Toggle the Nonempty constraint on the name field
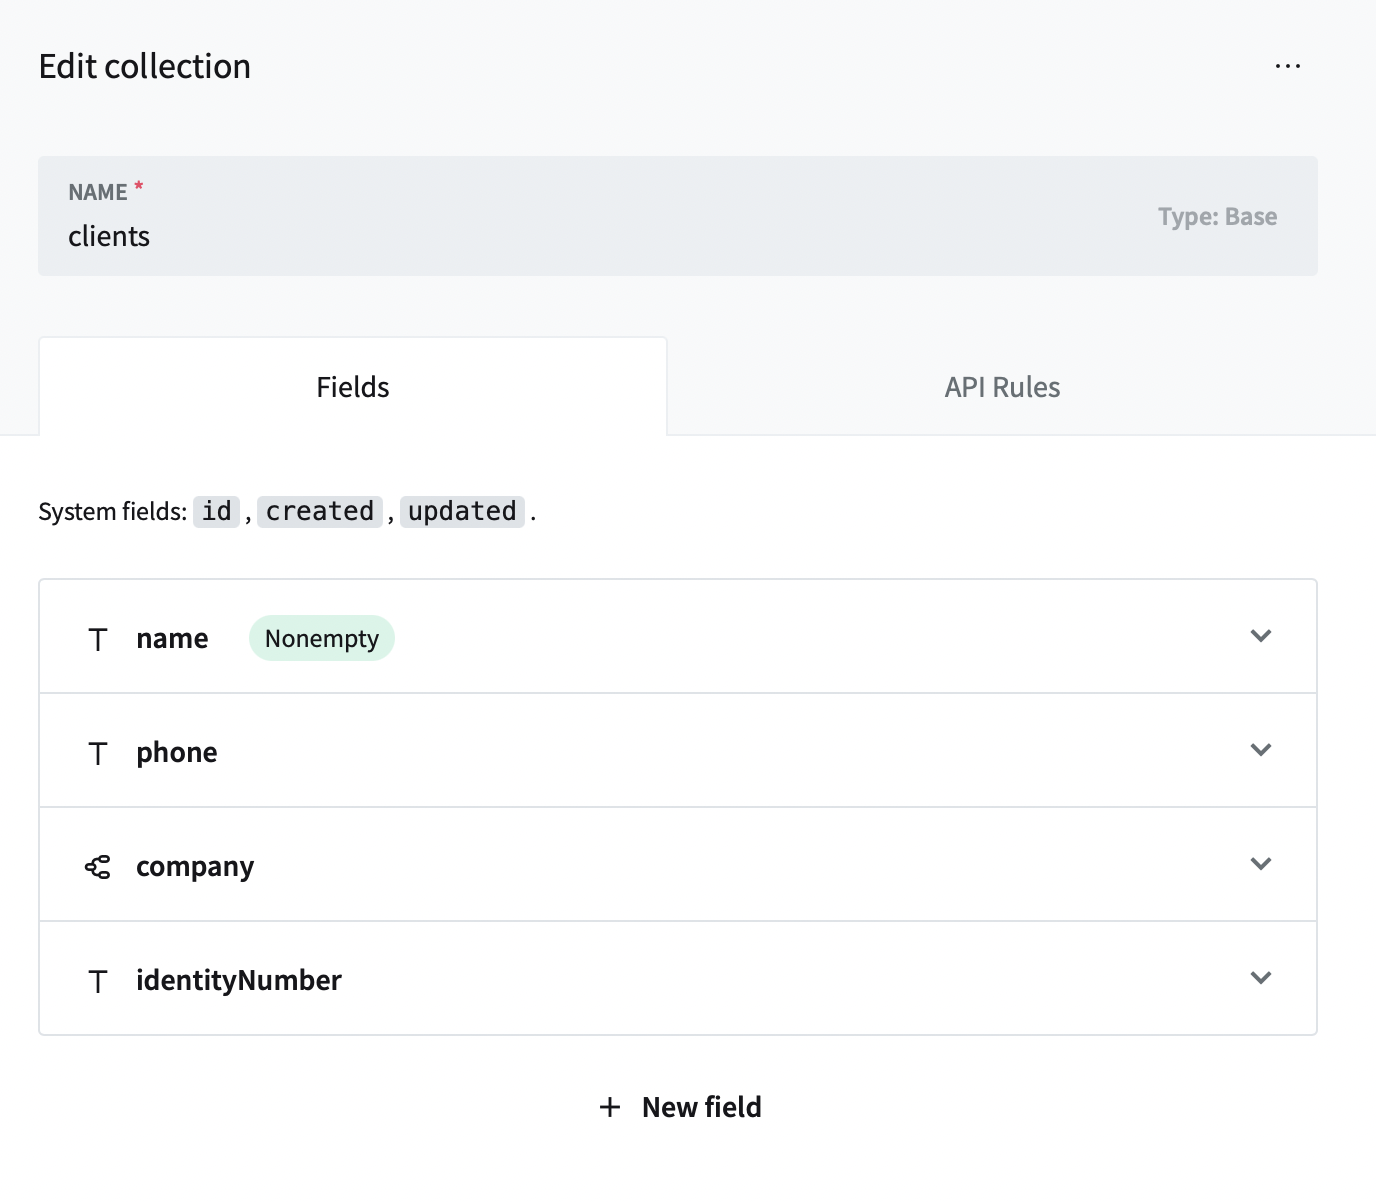Screen dimensions: 1376x1202 [321, 637]
